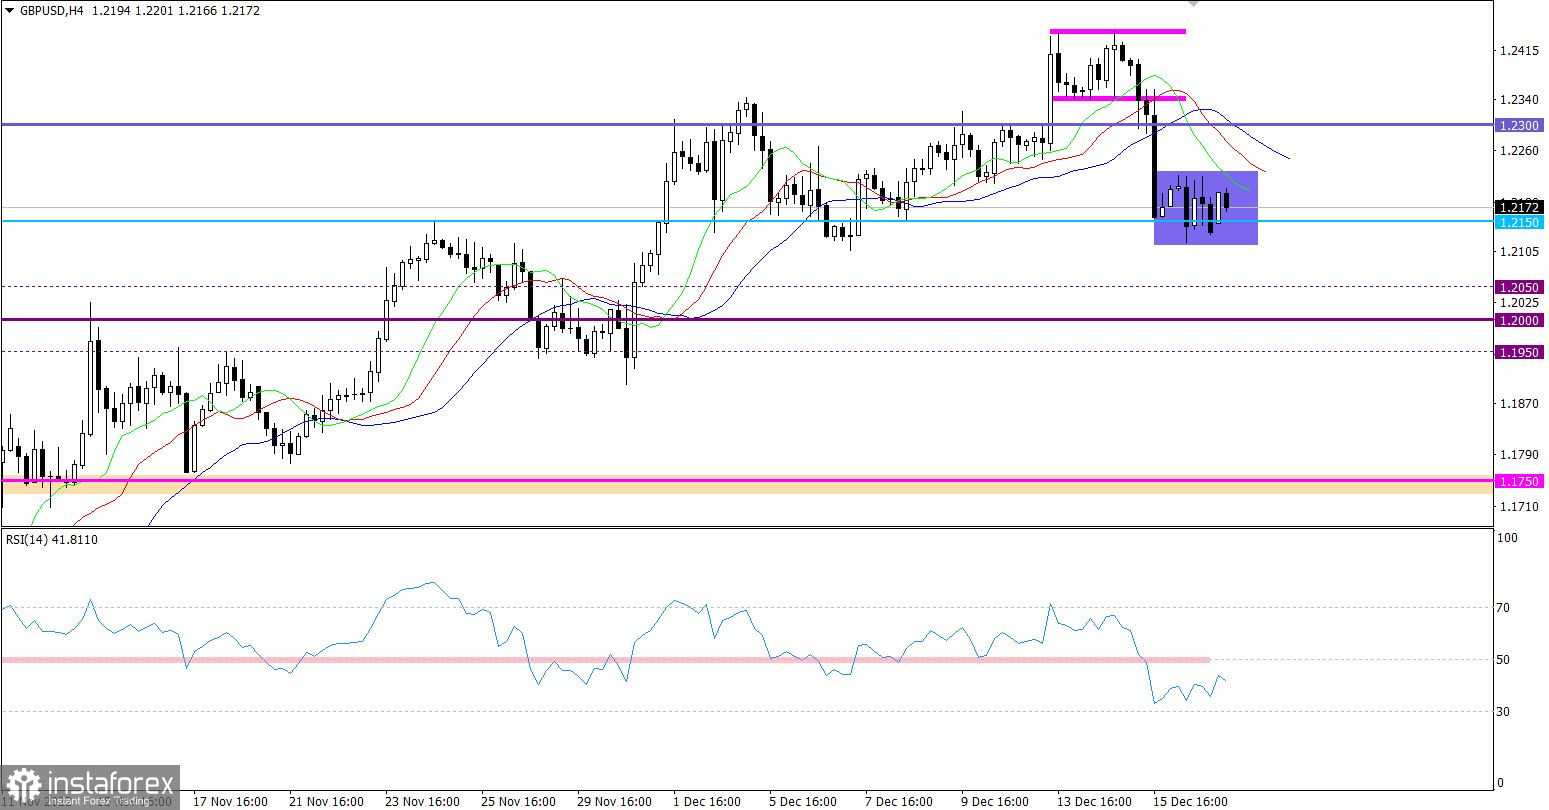This screenshot has width=1549, height=810.
Task: Click the gray chart shift marker at top
Action: point(1195,5)
